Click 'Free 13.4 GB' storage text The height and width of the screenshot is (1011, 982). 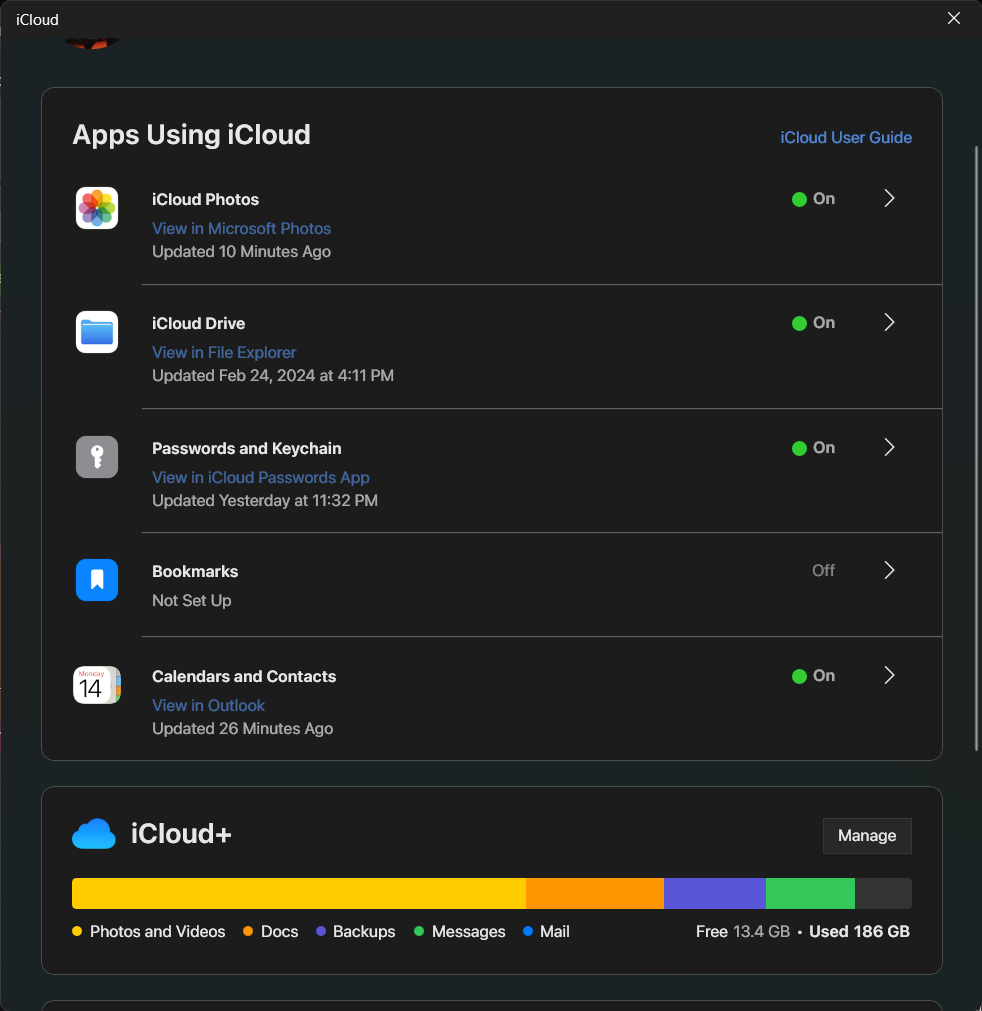(x=743, y=932)
